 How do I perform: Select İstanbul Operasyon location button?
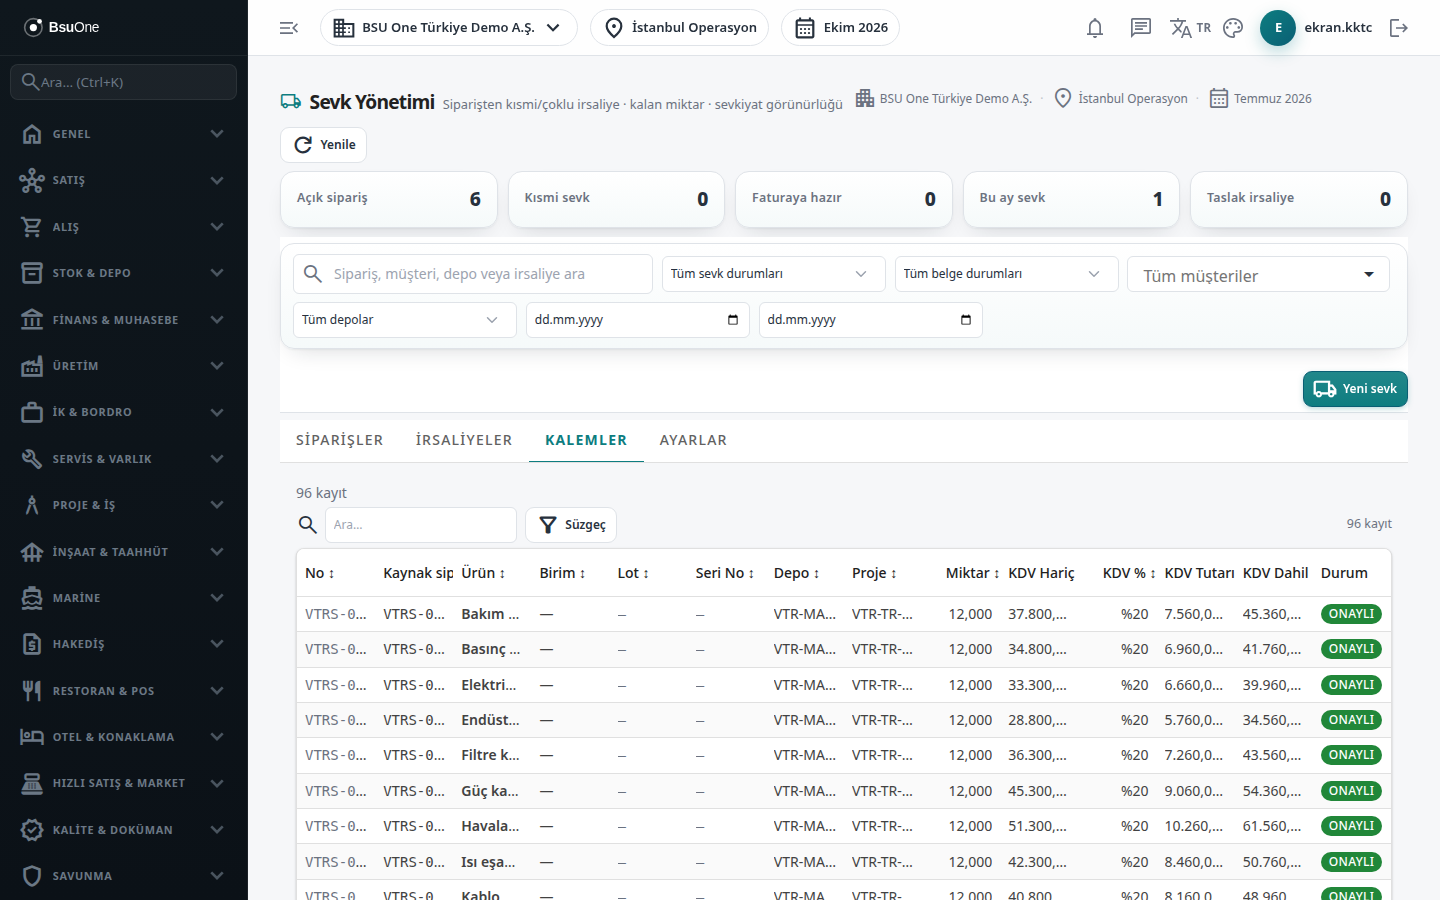(679, 28)
